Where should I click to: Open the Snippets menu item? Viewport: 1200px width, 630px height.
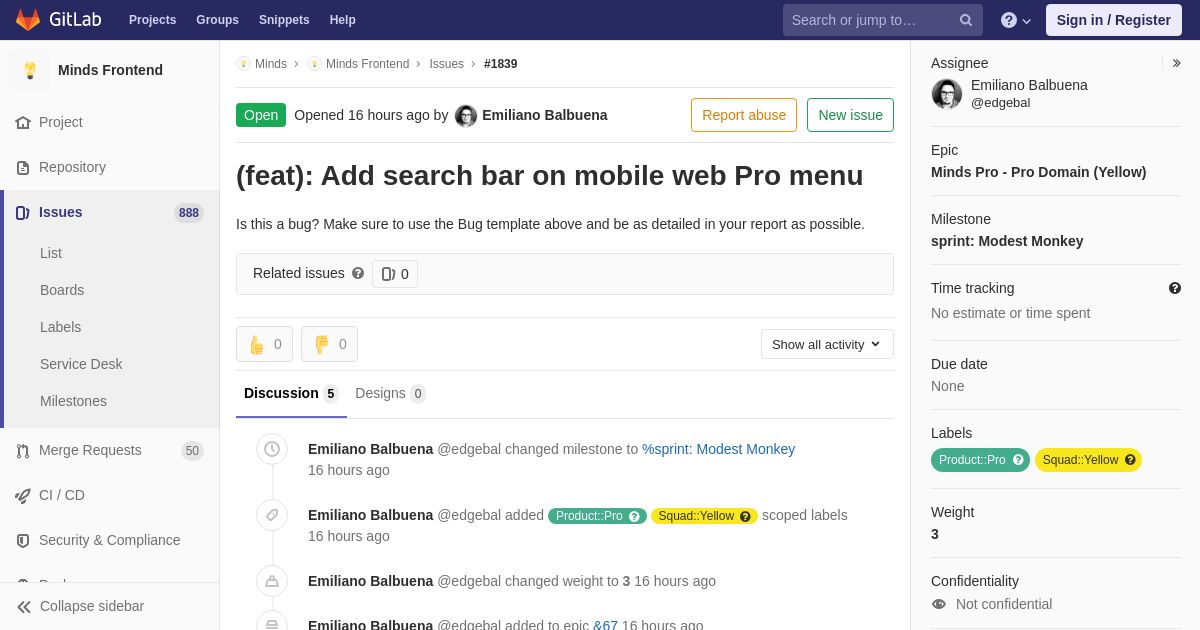point(284,20)
